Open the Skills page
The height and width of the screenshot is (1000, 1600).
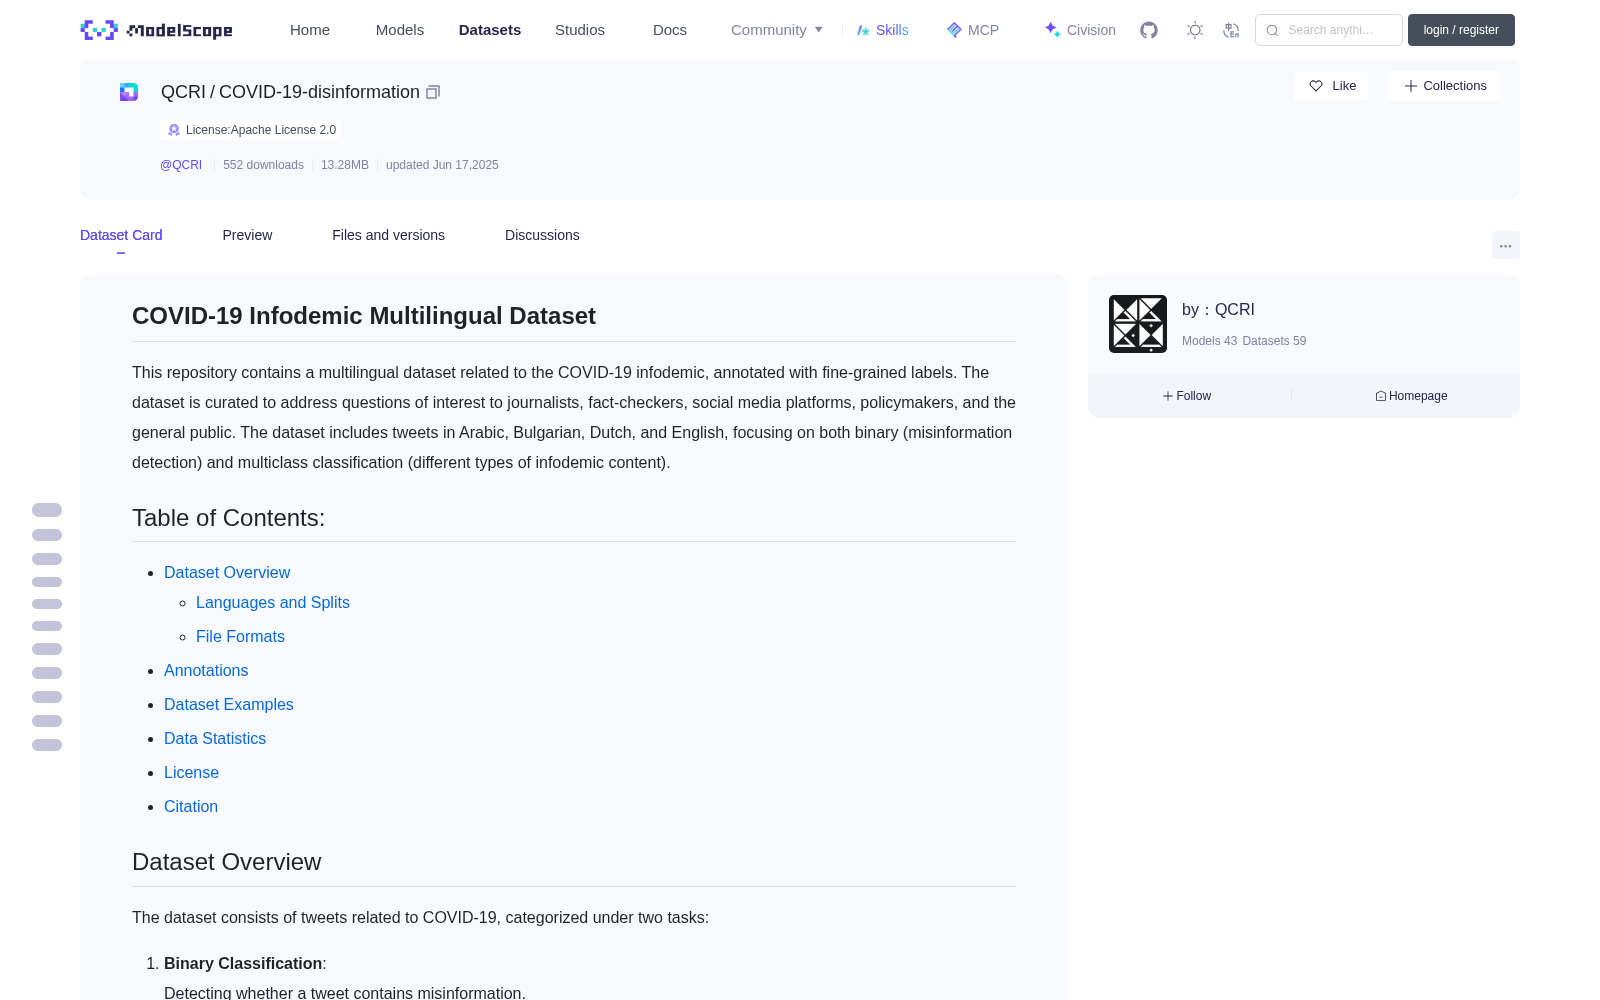(882, 30)
